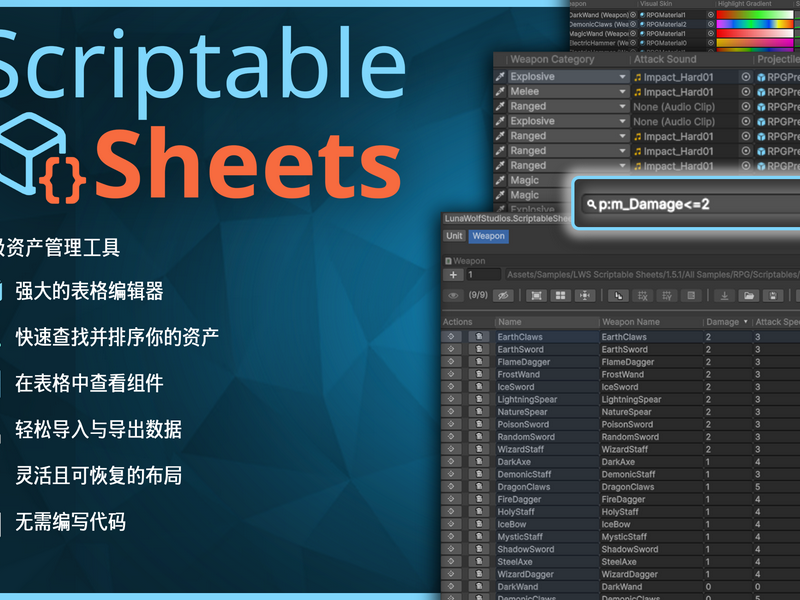Click the open folder toolbar icon
This screenshot has width=800, height=600.
click(x=749, y=295)
